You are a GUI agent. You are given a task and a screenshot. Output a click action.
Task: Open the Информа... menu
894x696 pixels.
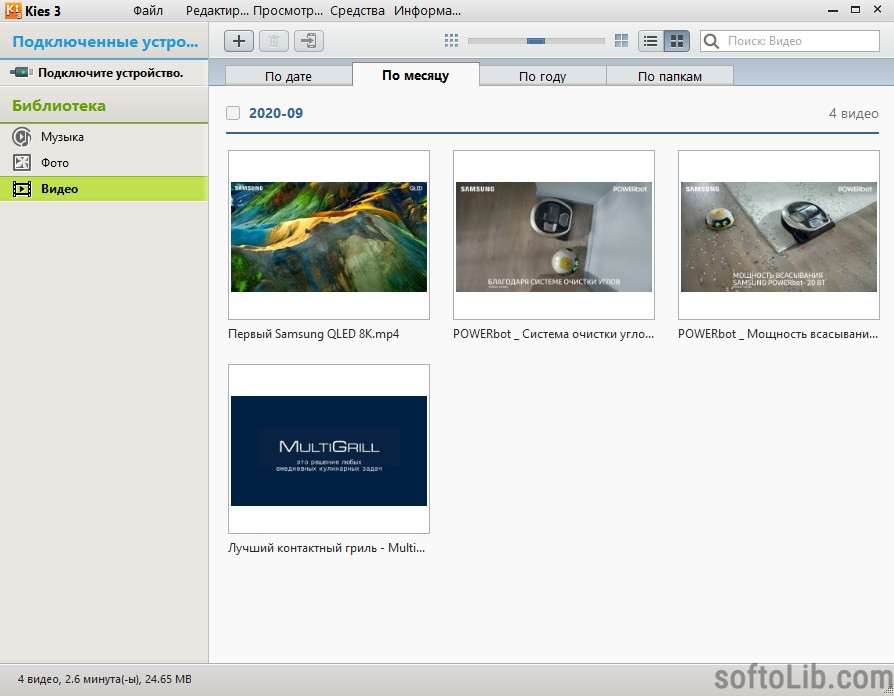pyautogui.click(x=427, y=11)
